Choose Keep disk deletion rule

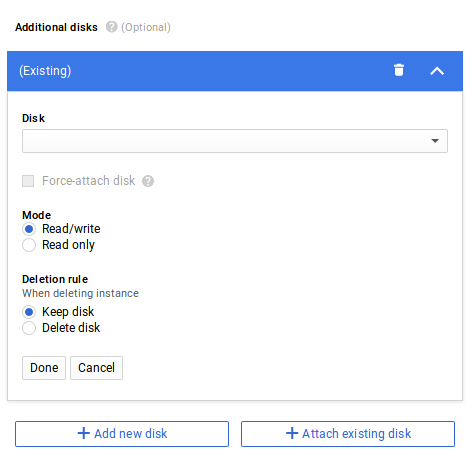coord(29,312)
